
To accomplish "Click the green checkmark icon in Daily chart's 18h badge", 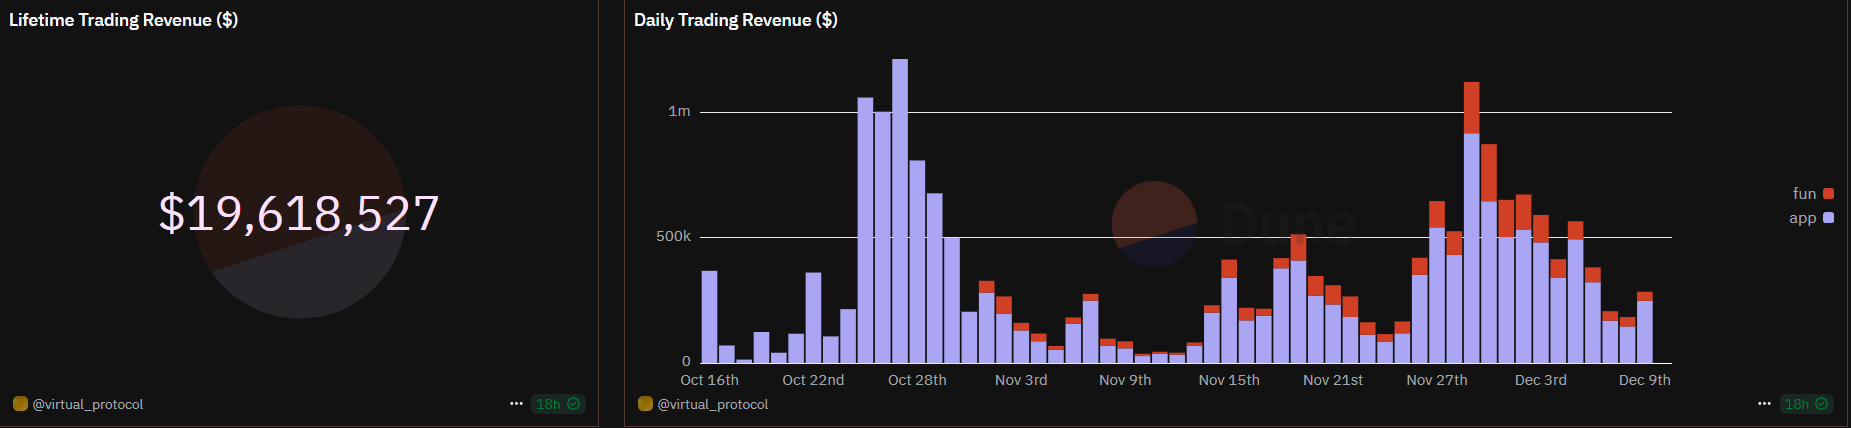I will [1822, 404].
